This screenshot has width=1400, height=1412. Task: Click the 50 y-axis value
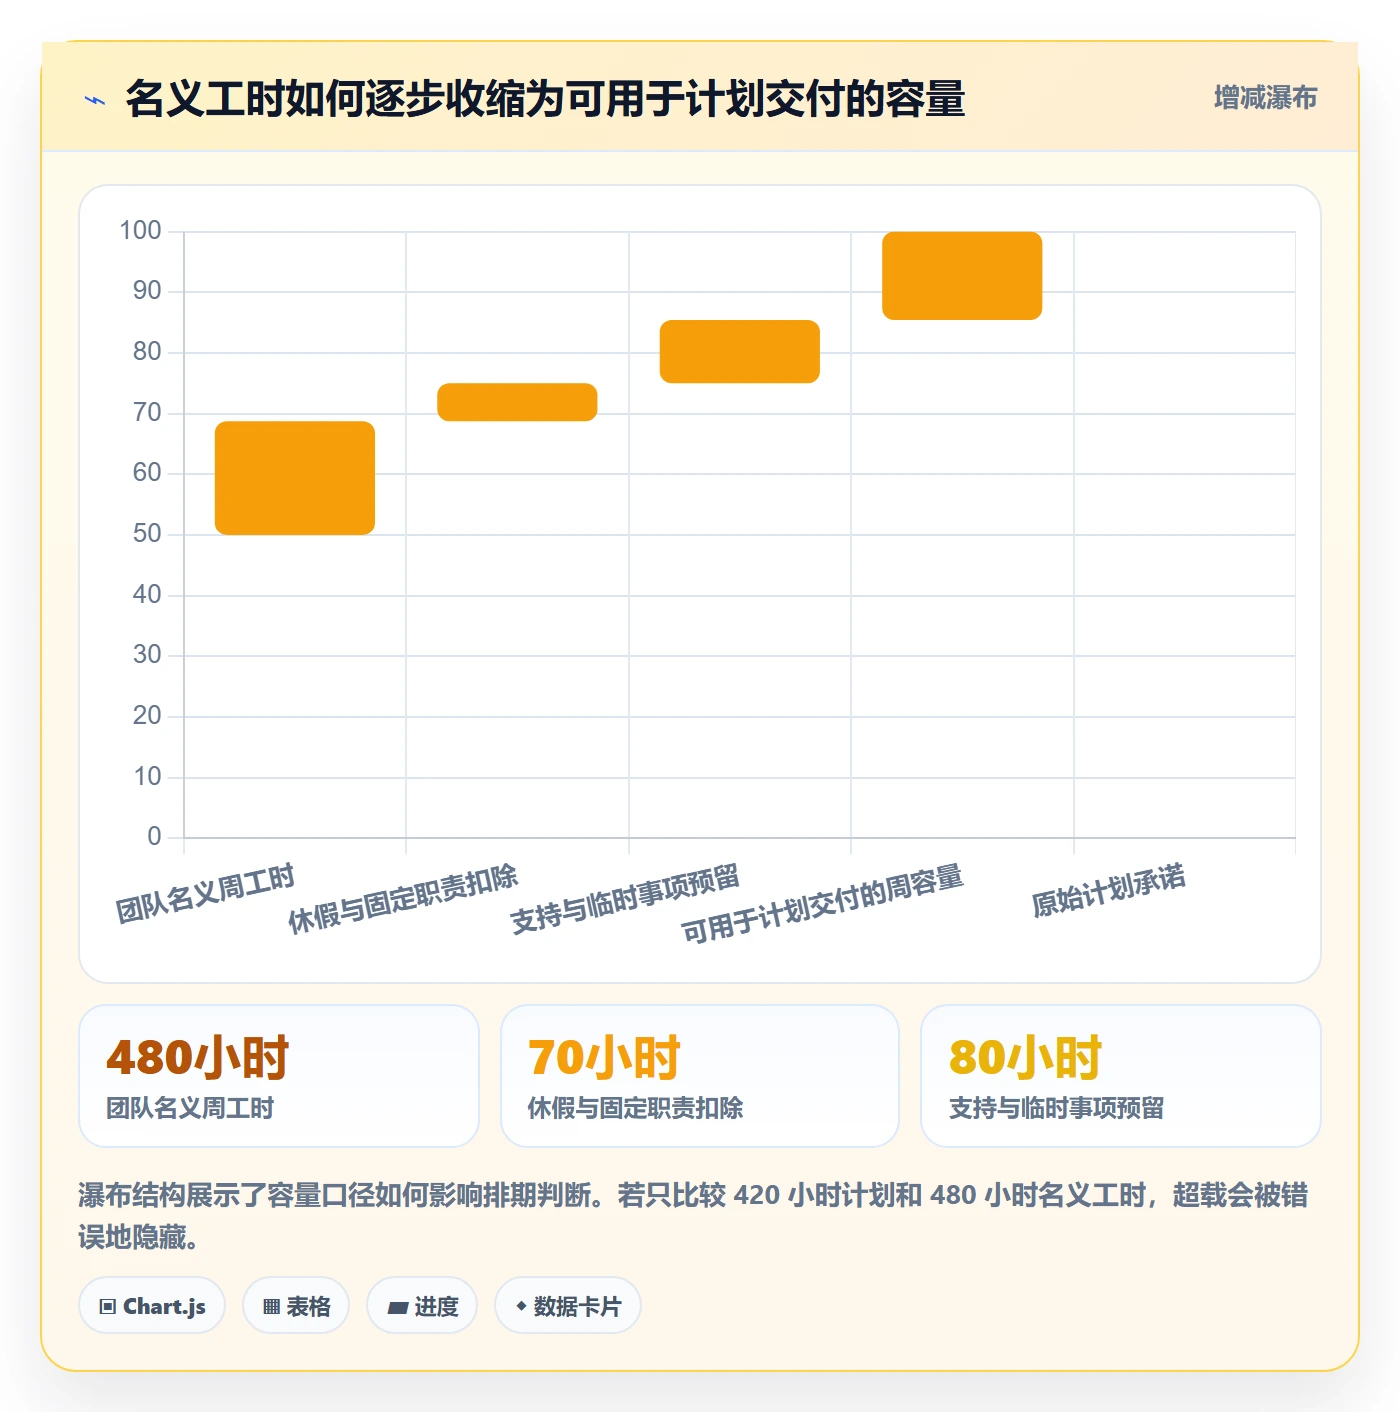pos(147,534)
